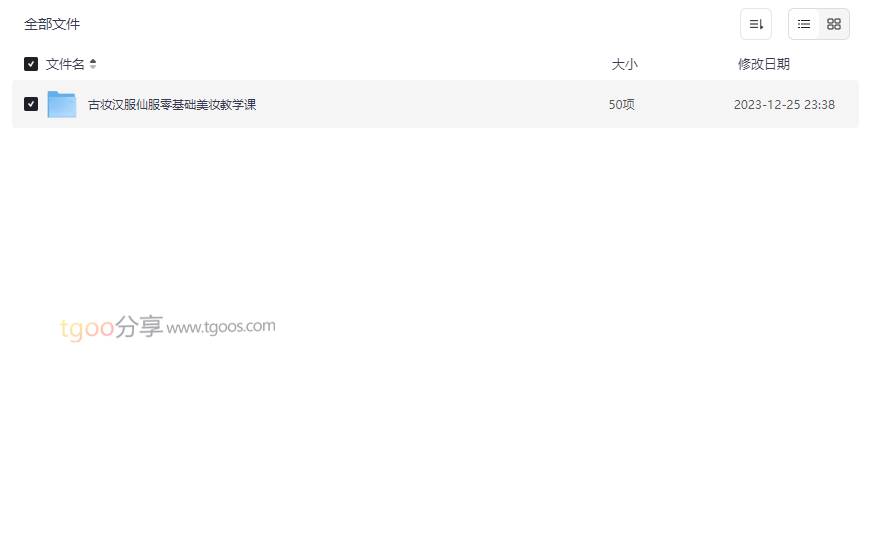
Task: Click the 文件名 column header
Action: click(65, 64)
